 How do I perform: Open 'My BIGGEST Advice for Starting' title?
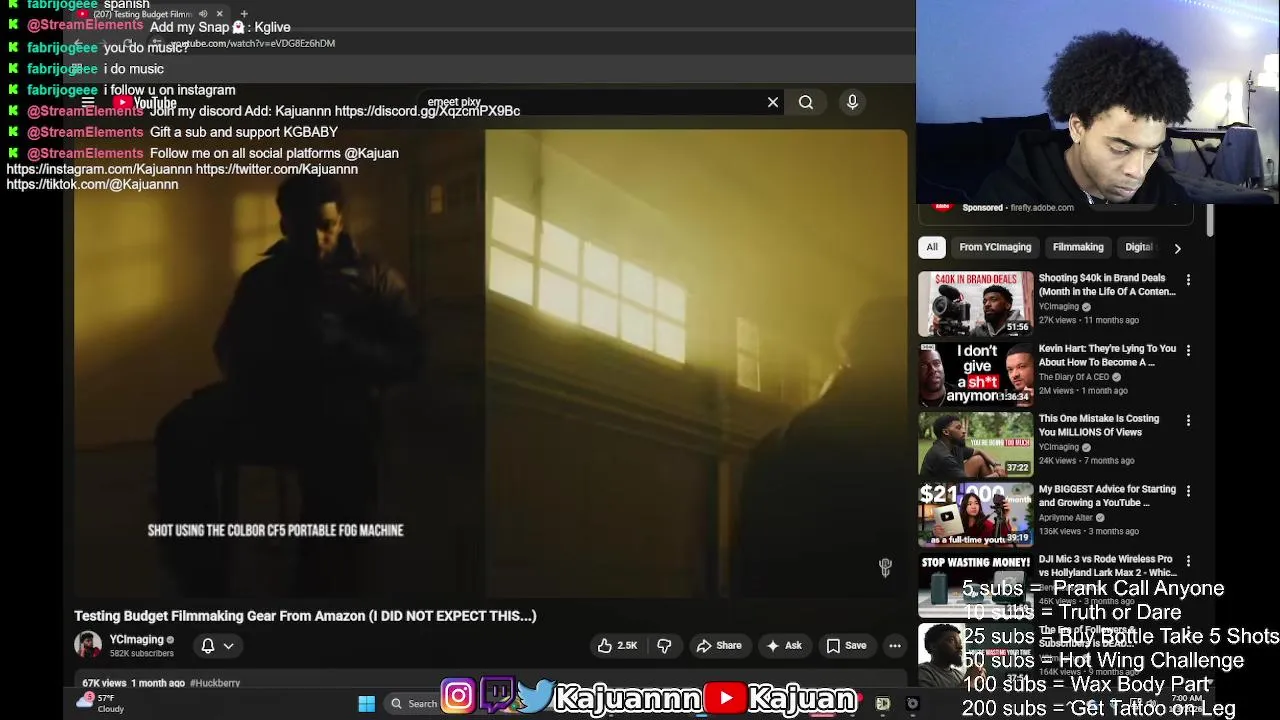pyautogui.click(x=1107, y=496)
